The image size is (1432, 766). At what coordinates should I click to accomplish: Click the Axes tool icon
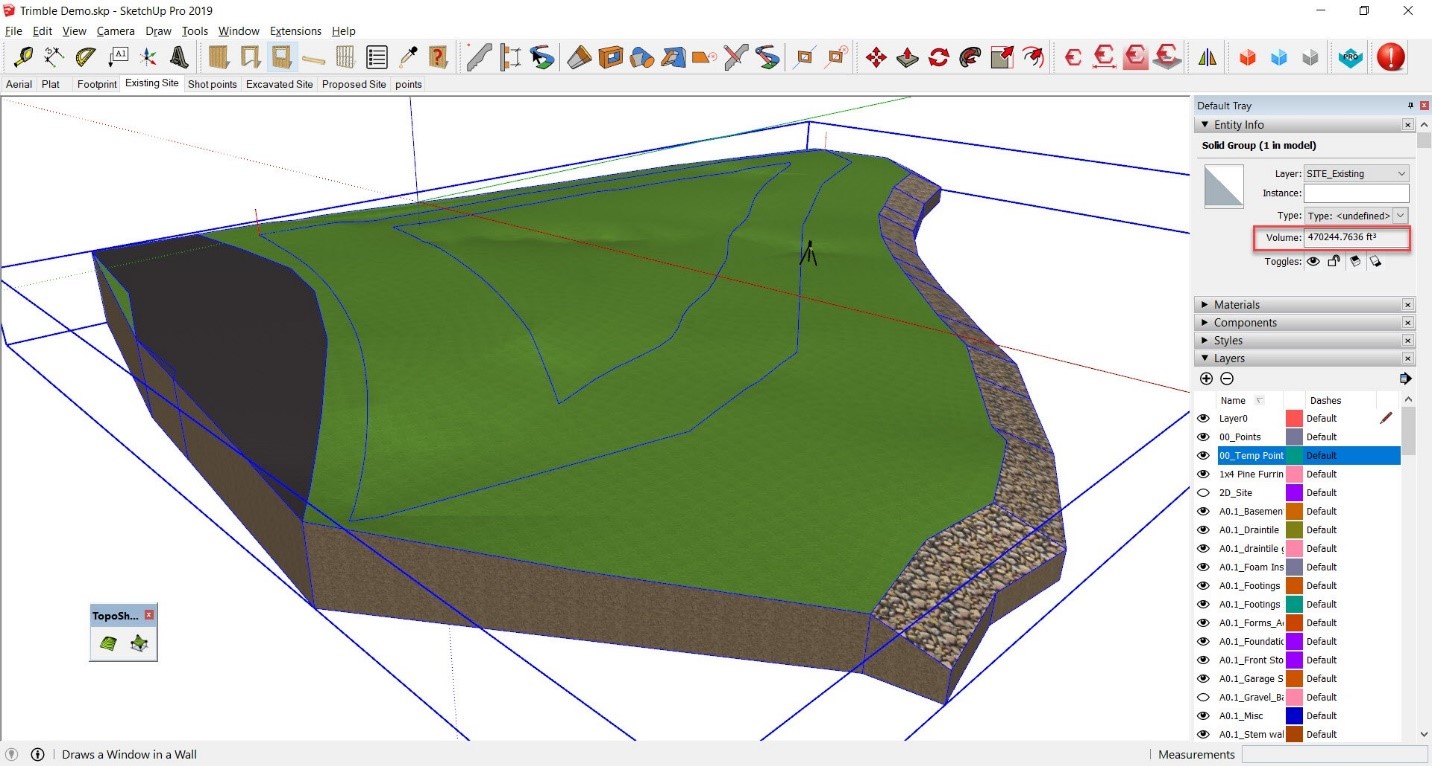coord(148,57)
